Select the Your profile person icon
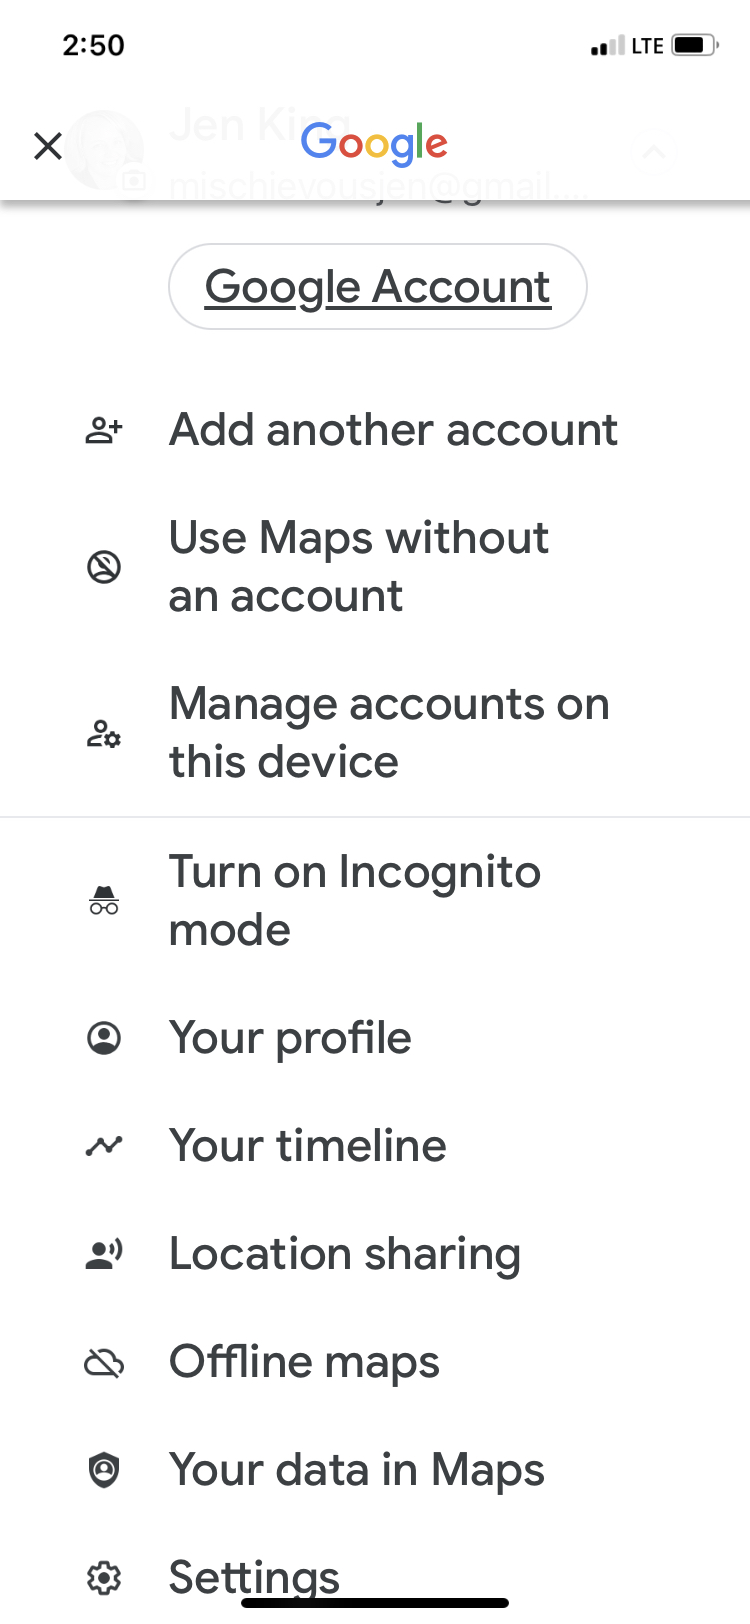The width and height of the screenshot is (750, 1624). [x=103, y=1038]
